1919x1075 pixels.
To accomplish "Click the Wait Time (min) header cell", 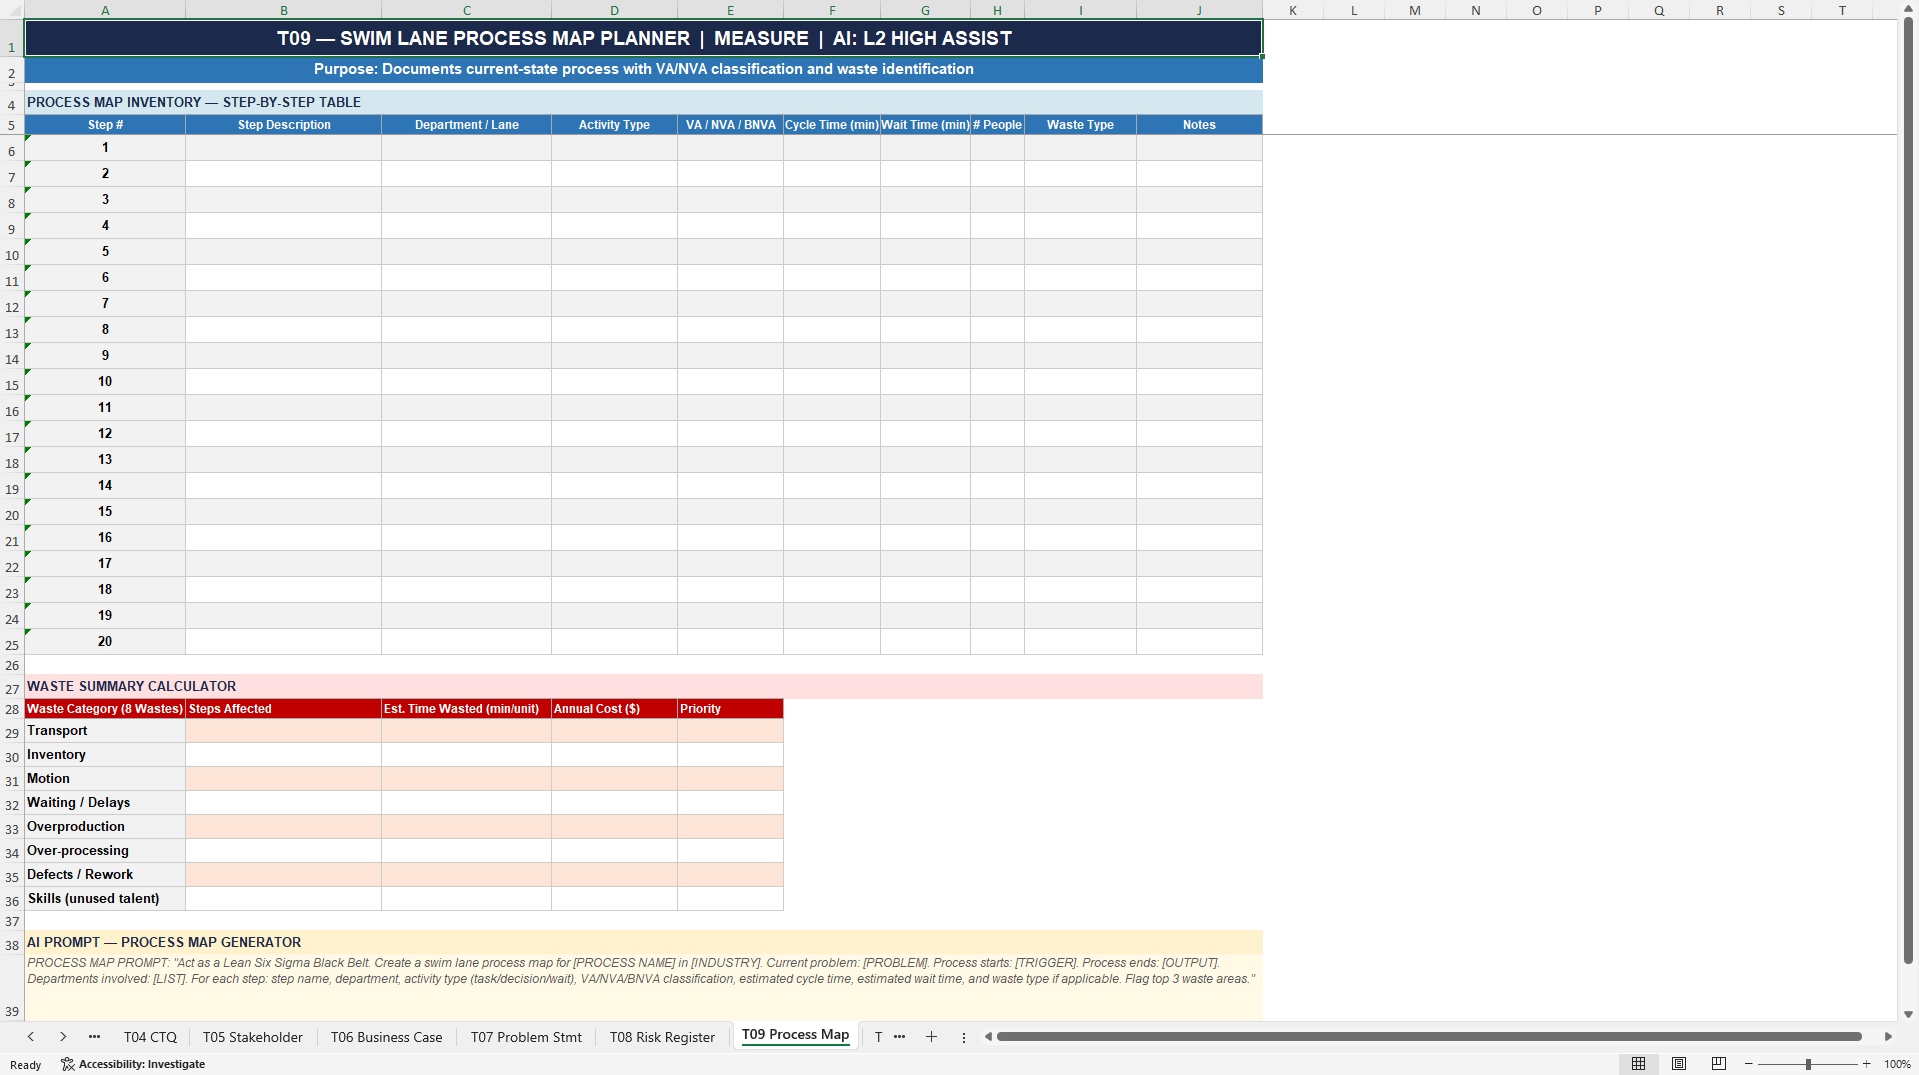I will 925,125.
